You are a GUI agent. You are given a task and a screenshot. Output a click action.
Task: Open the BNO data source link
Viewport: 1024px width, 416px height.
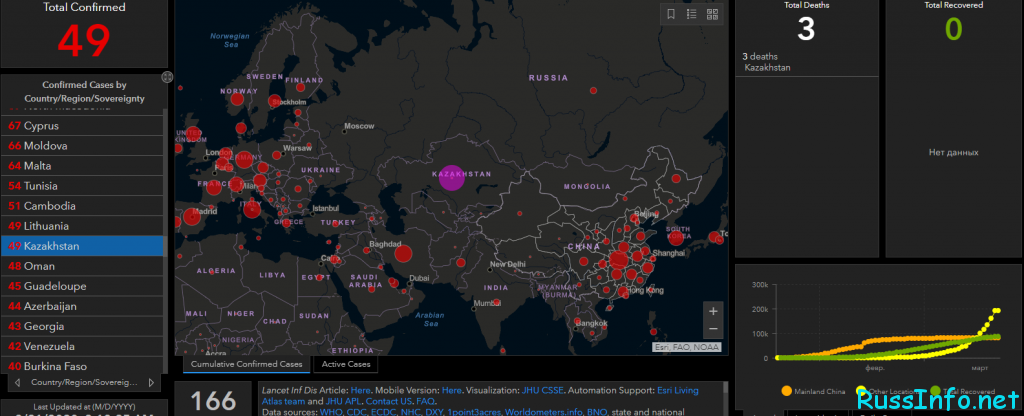(x=597, y=412)
